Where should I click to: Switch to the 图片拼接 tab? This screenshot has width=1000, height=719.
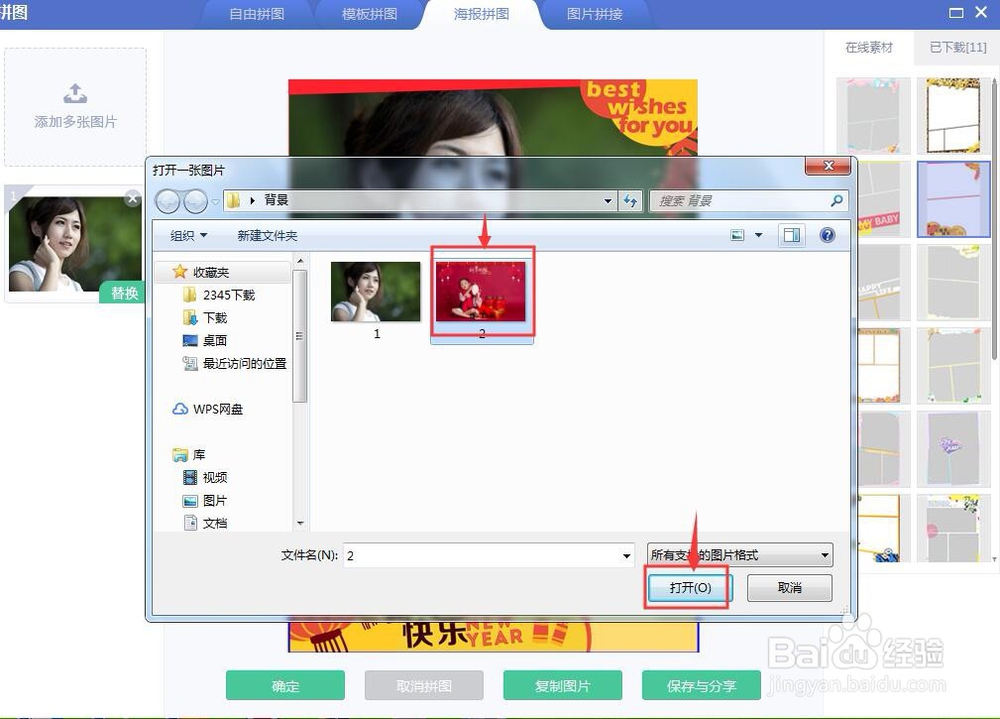[x=597, y=14]
